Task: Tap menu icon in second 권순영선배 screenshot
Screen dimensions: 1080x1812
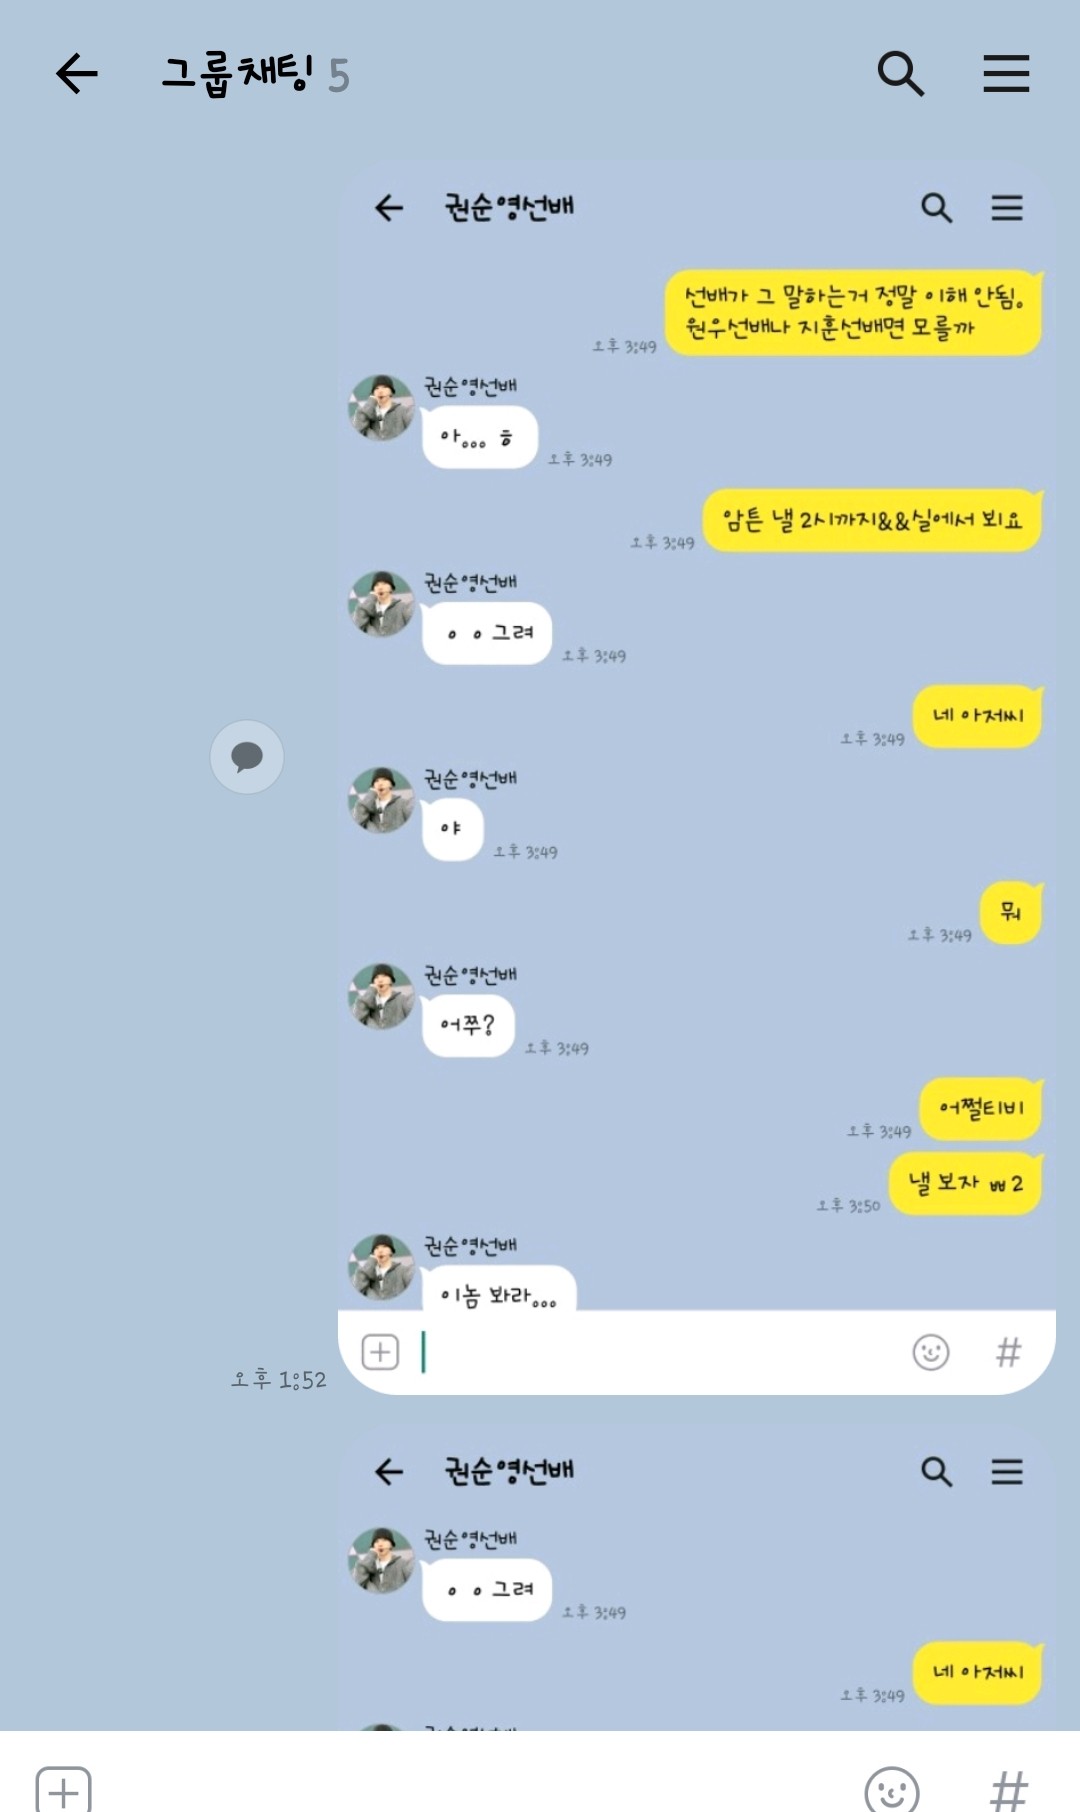Action: 1007,1471
